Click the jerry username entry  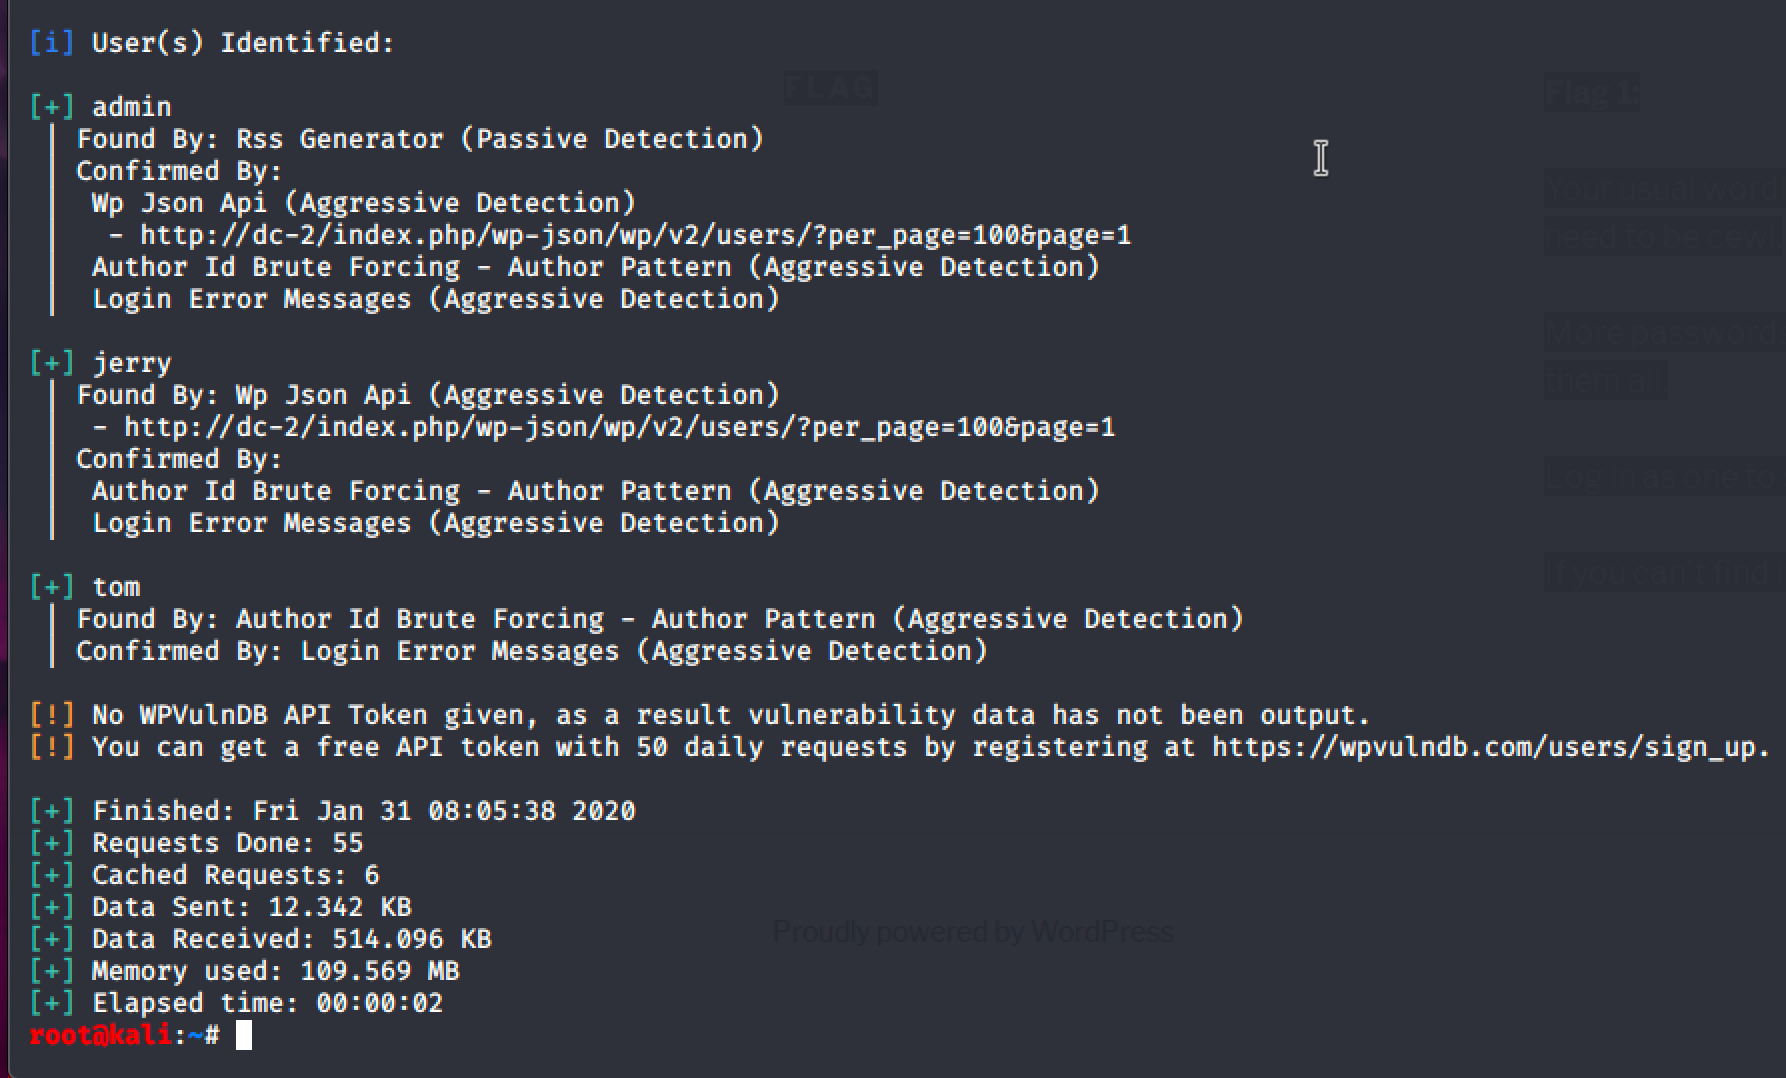(131, 363)
